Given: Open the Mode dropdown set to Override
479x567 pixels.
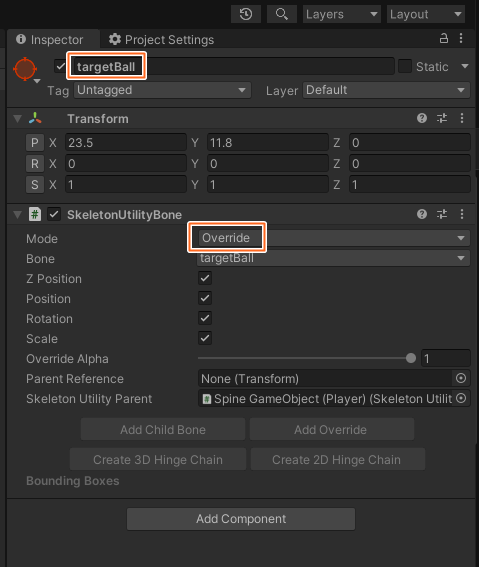Looking at the screenshot, I should tap(334, 238).
